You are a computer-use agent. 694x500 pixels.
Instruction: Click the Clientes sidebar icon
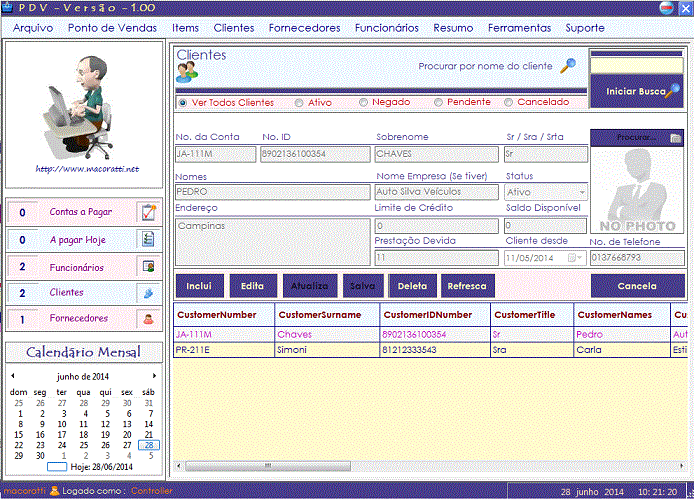pos(148,293)
